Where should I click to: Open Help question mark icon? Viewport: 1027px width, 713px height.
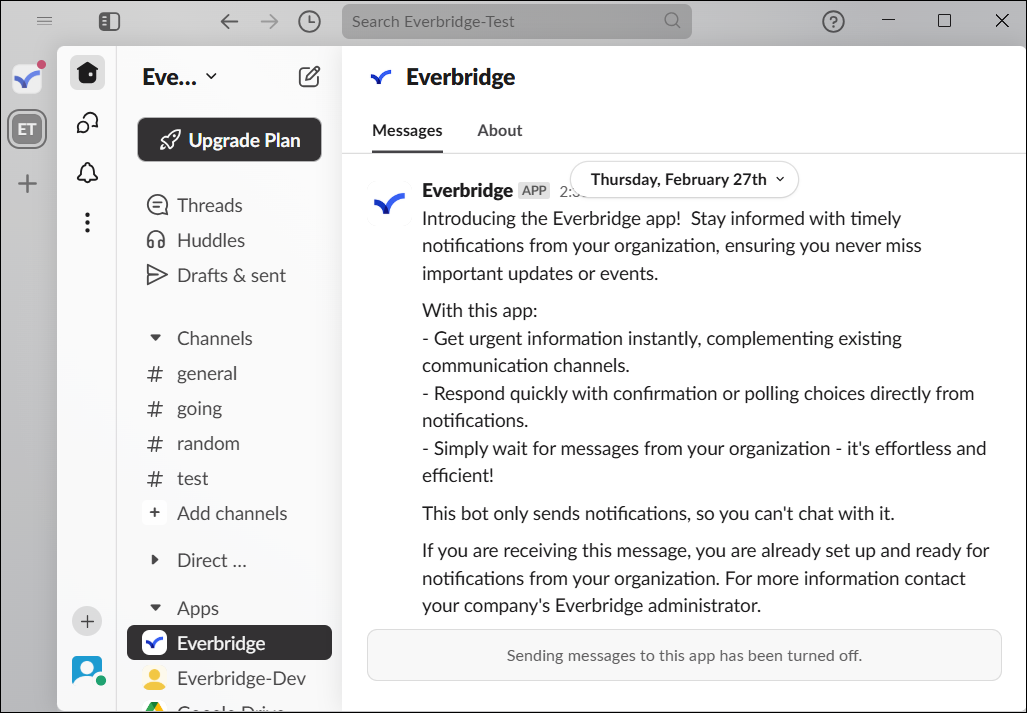point(833,22)
